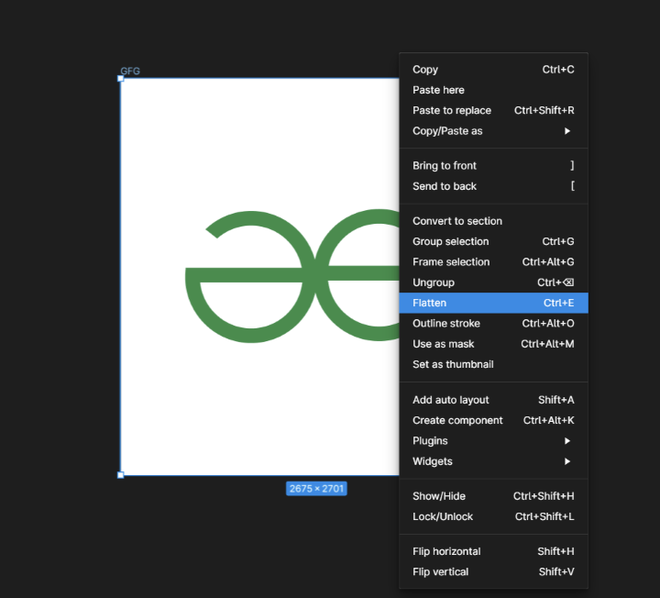
Task: Click Use as mask
Action: (493, 344)
